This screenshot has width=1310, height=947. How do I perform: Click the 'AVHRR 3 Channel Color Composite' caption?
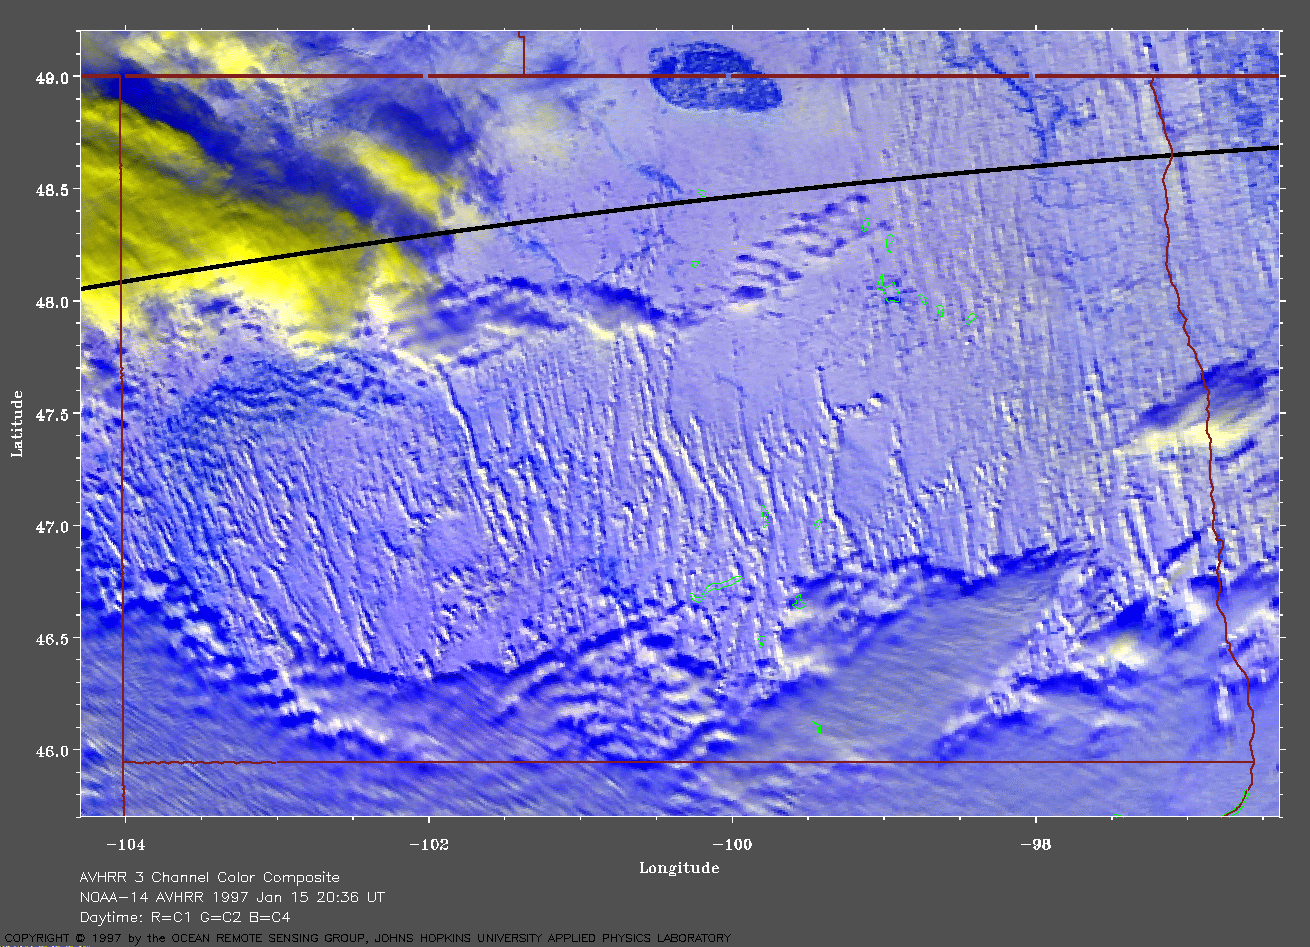209,878
